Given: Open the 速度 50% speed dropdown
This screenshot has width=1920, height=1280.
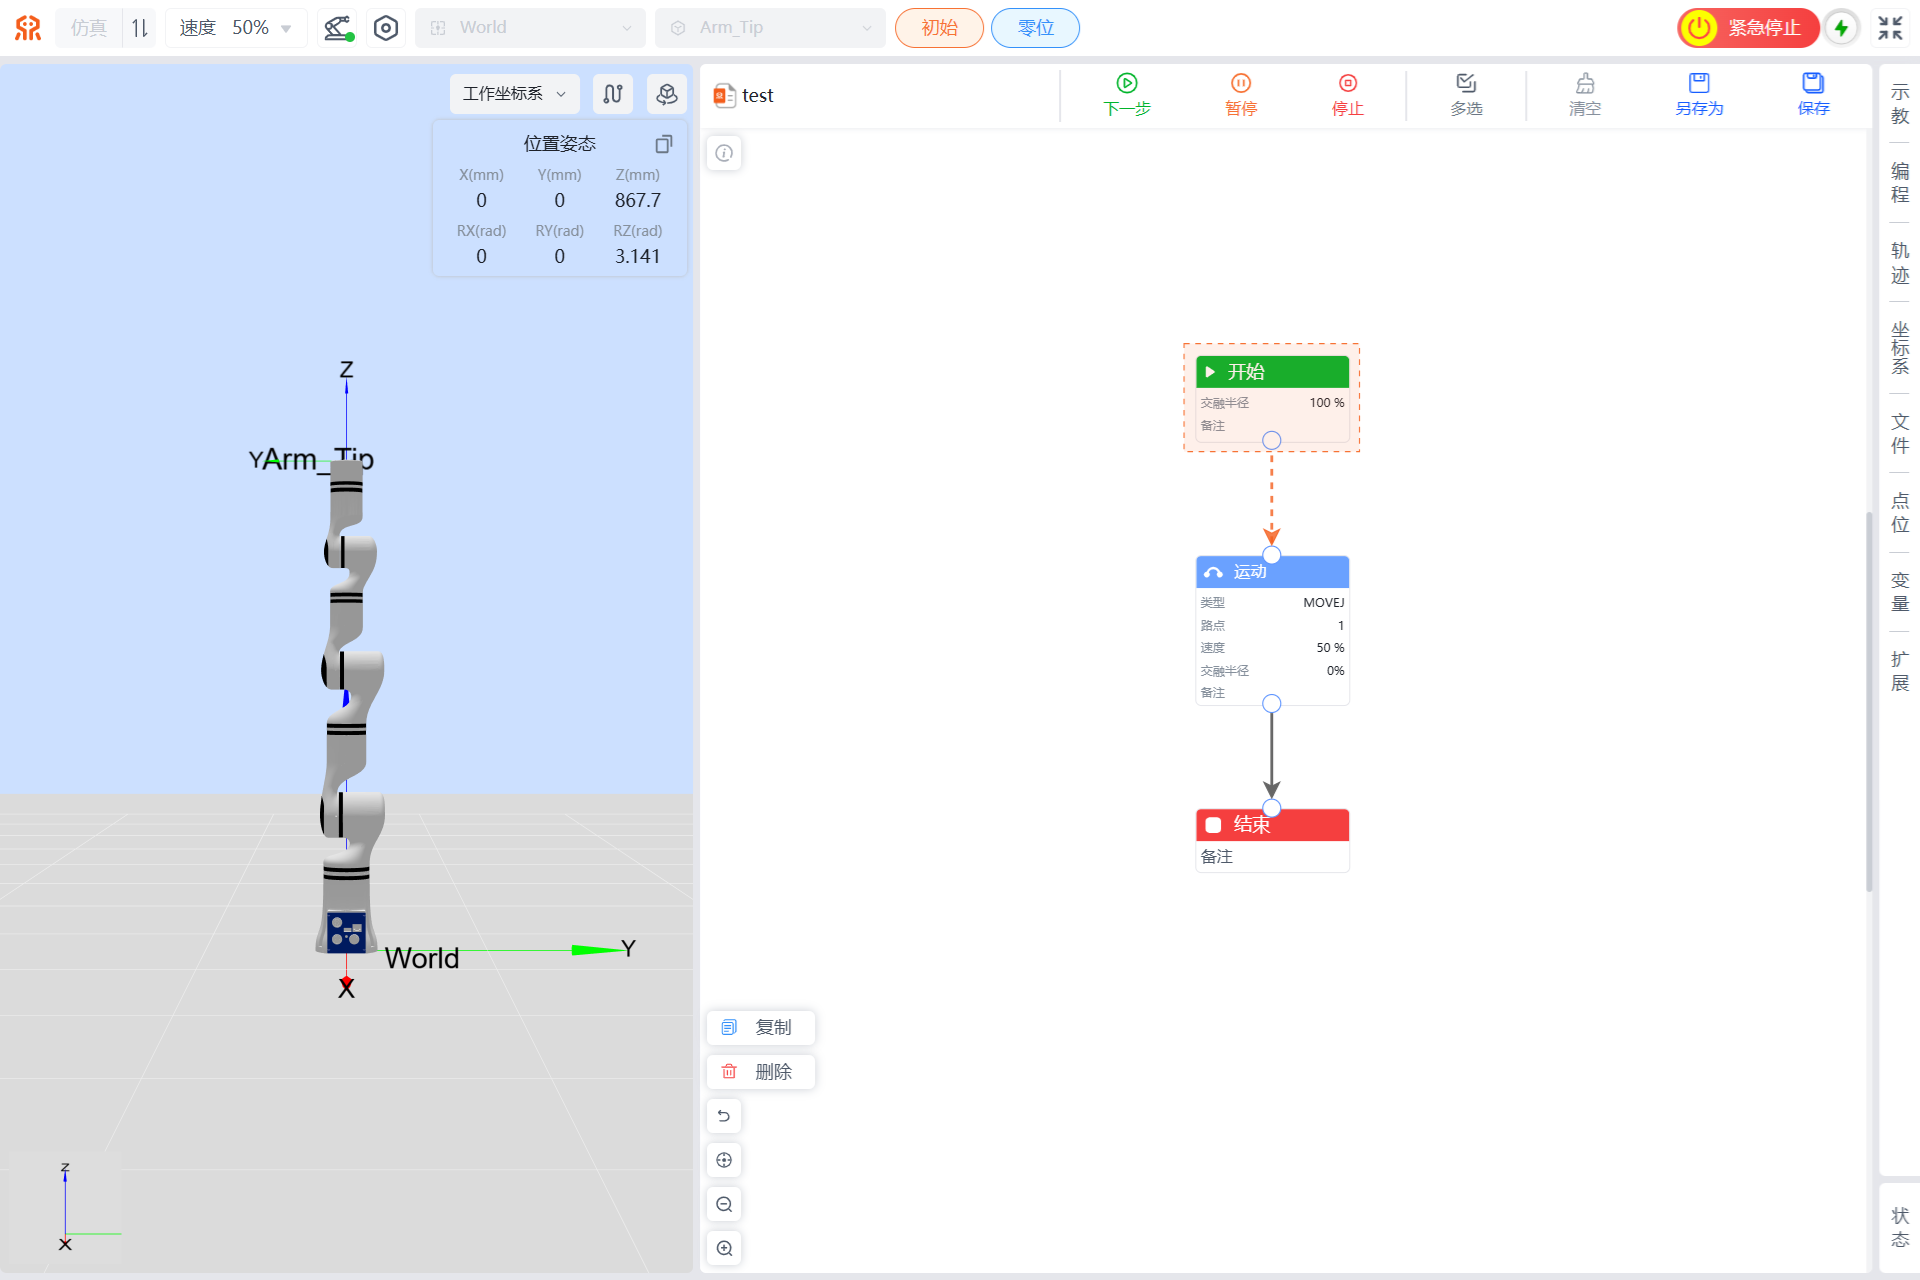Looking at the screenshot, I should tap(236, 28).
